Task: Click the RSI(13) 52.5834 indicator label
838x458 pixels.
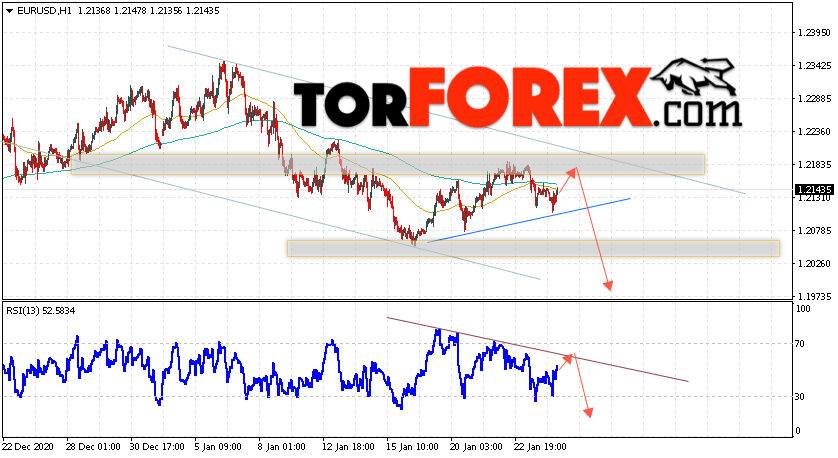Action: coord(40,310)
